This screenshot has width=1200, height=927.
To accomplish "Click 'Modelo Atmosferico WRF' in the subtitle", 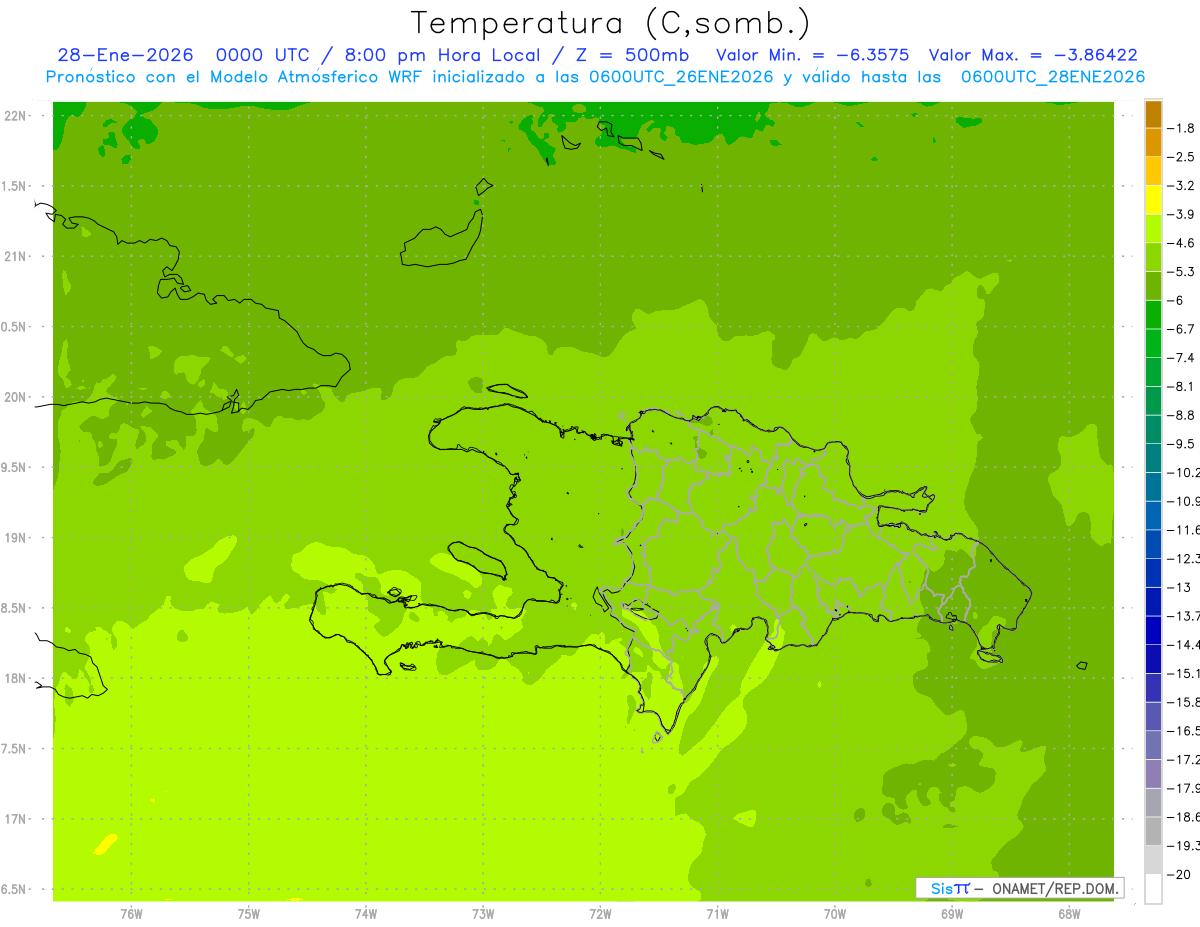I will point(317,77).
